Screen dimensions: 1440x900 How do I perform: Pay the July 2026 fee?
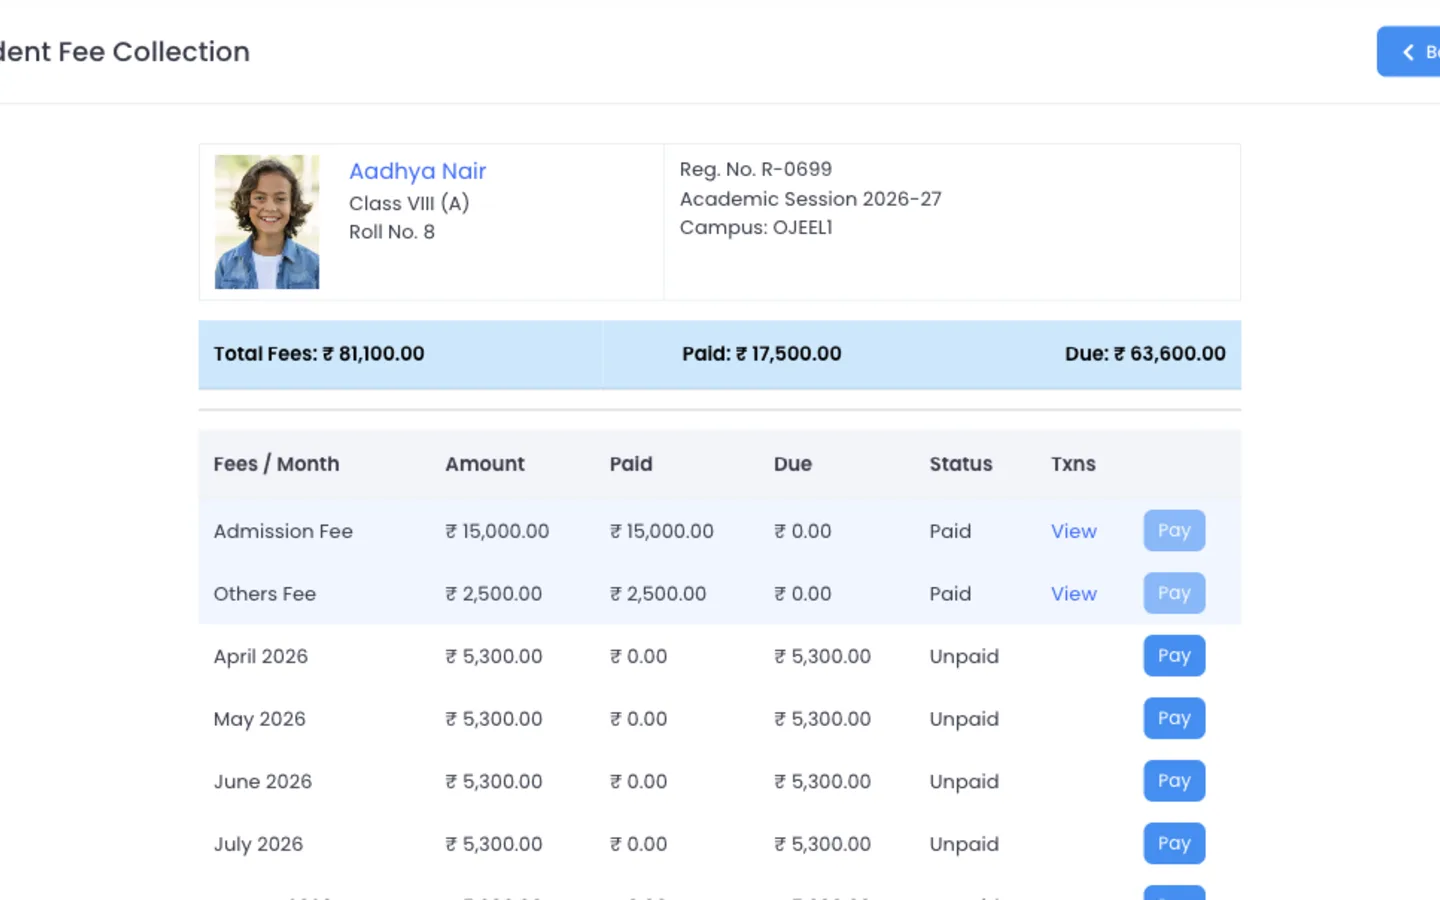(x=1174, y=843)
